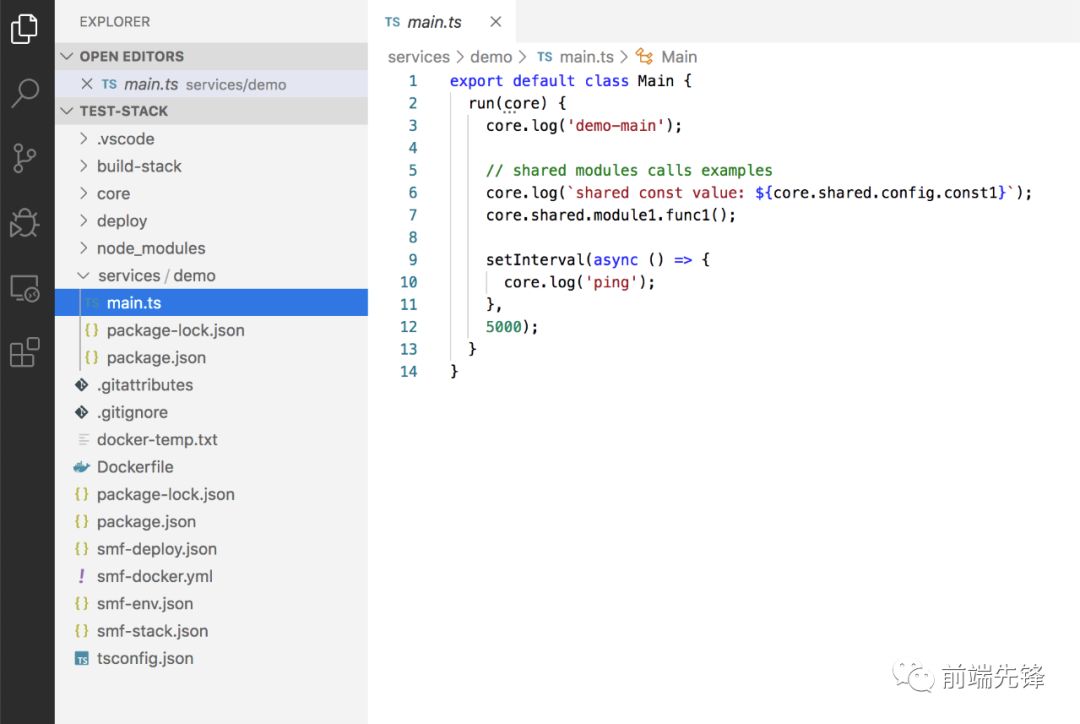The height and width of the screenshot is (724, 1080).
Task: Open the Extensions view icon
Action: point(24,352)
